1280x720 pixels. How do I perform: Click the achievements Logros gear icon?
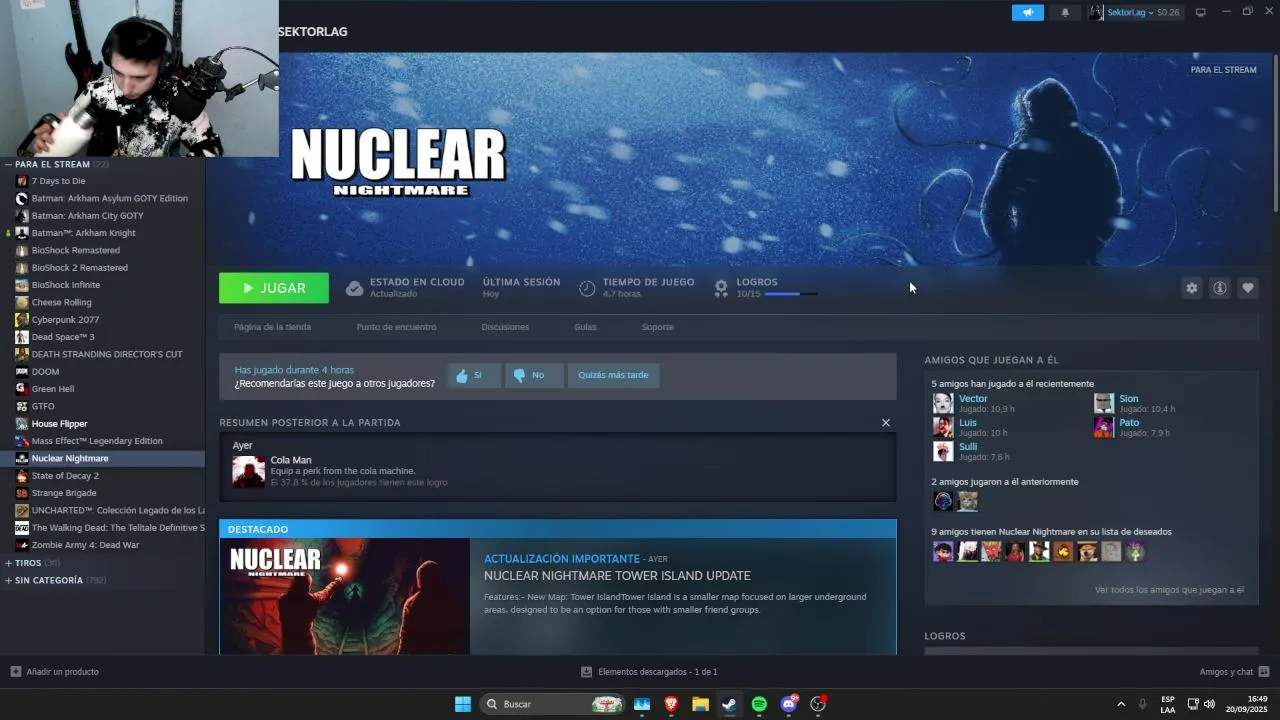pyautogui.click(x=721, y=288)
